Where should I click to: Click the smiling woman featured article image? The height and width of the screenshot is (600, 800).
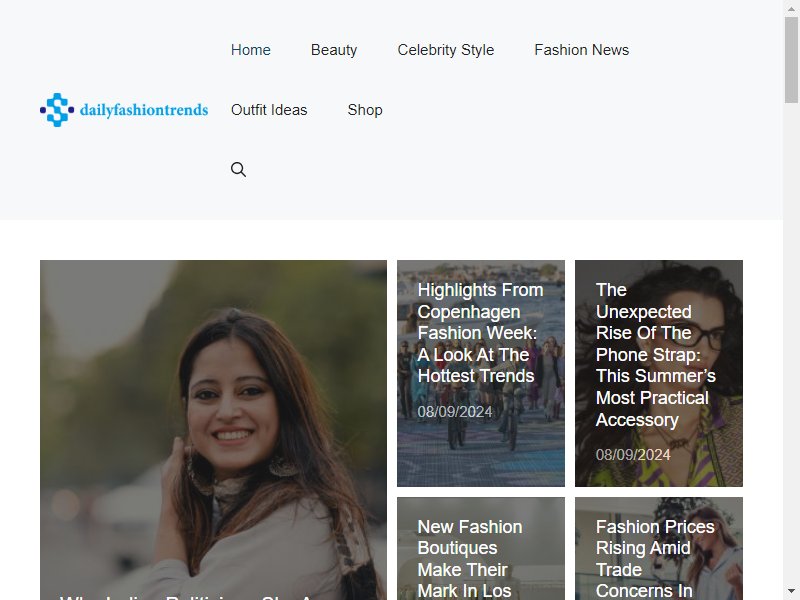tap(213, 430)
